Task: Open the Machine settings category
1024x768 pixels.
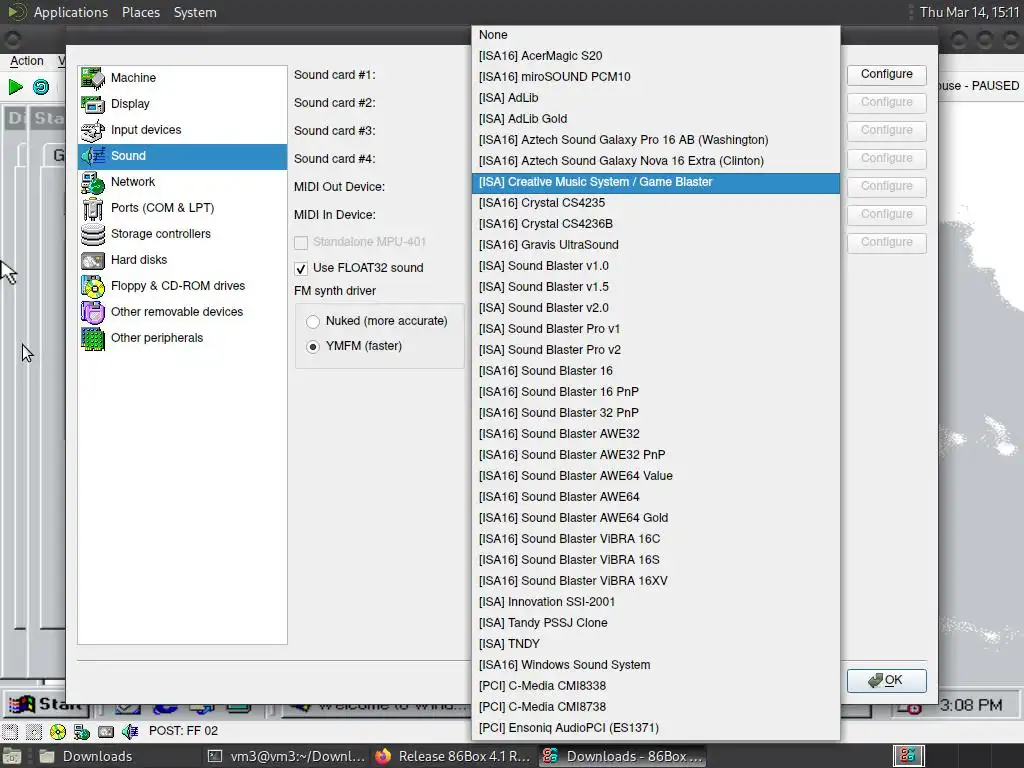Action: (x=182, y=78)
